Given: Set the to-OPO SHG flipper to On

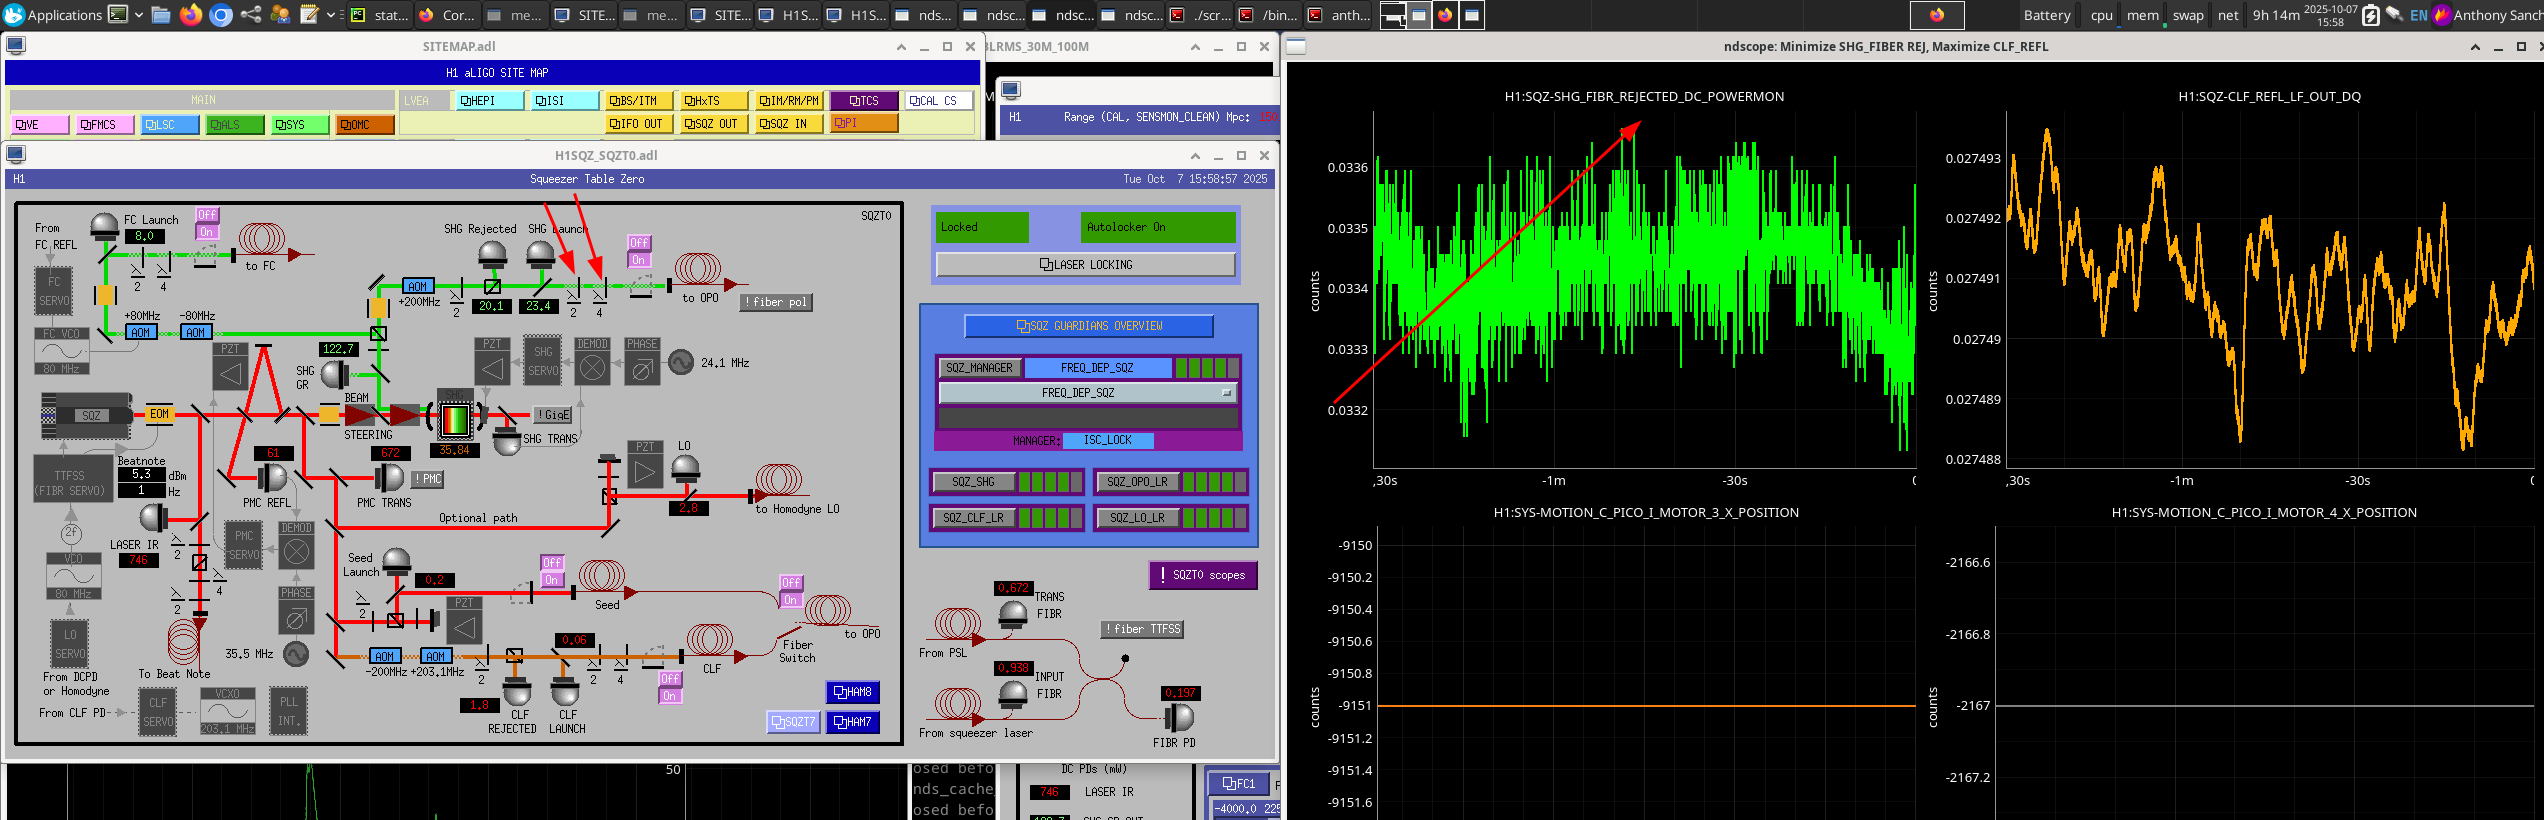Looking at the screenshot, I should tap(638, 260).
